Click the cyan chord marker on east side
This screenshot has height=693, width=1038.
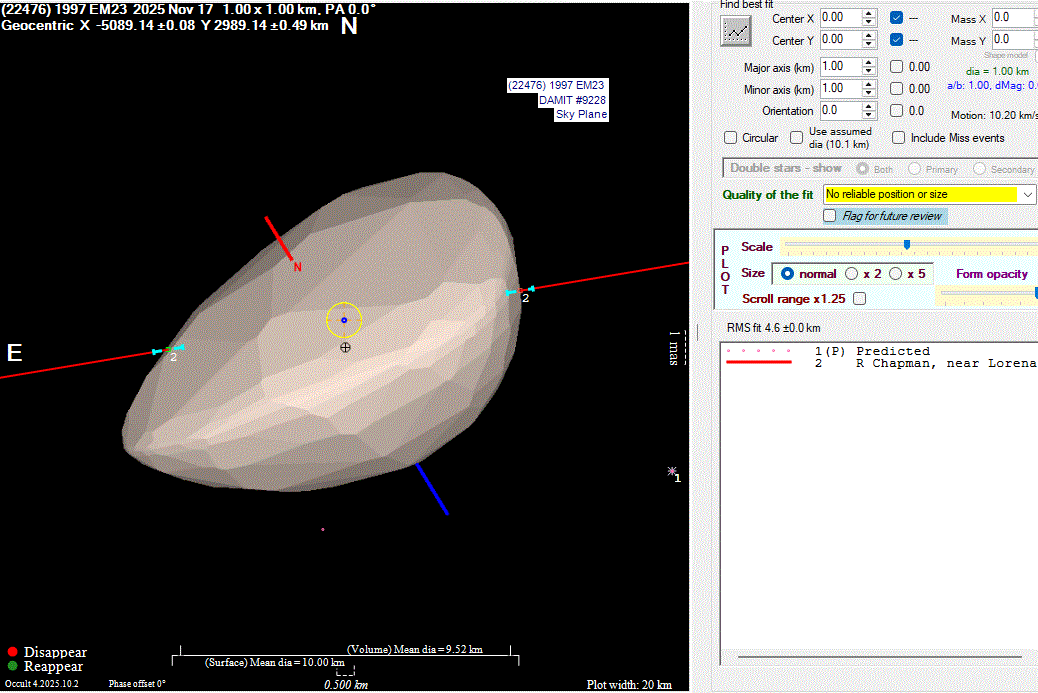click(166, 350)
